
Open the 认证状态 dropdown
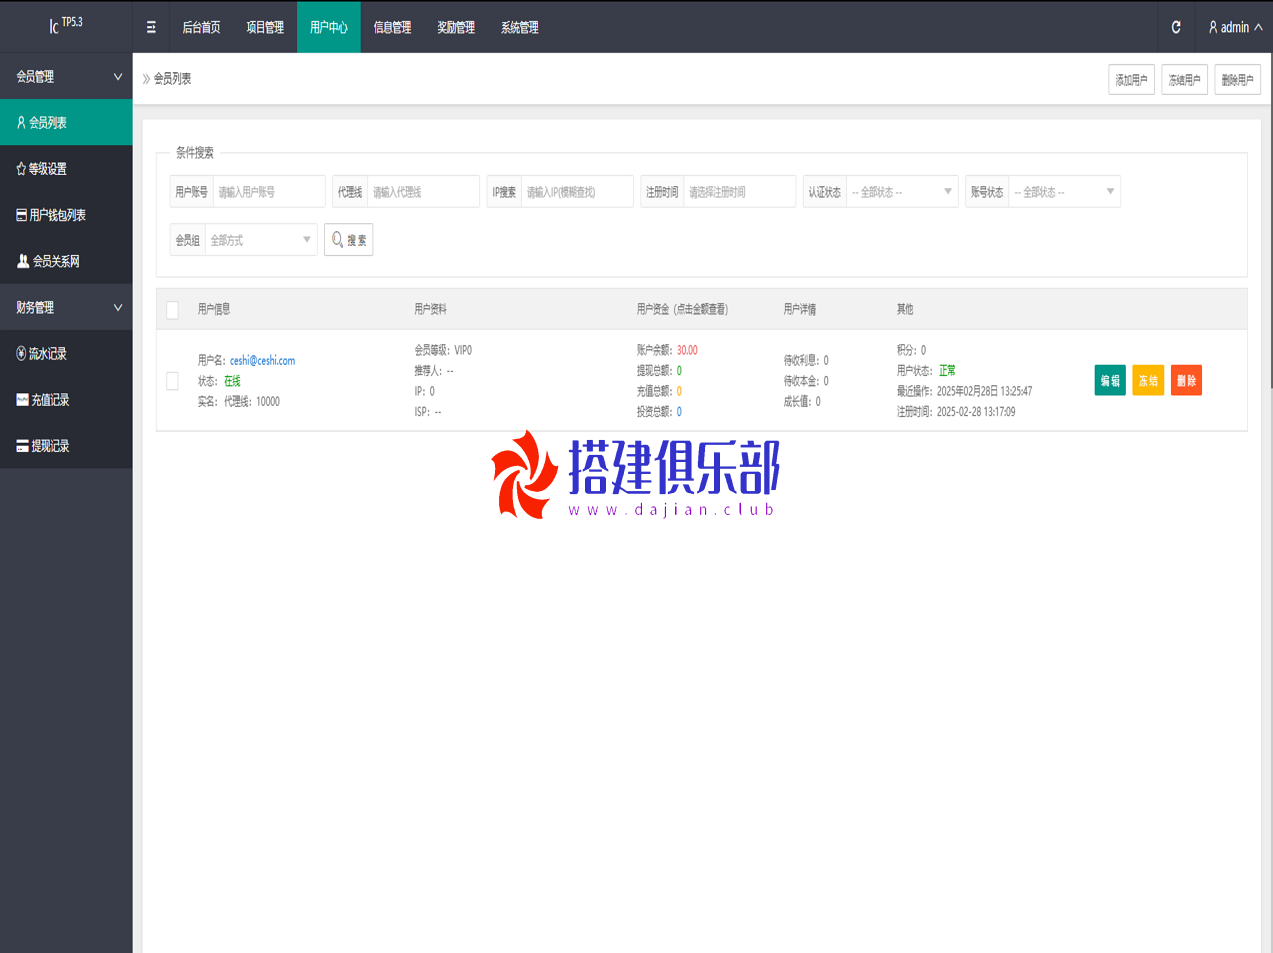(902, 192)
